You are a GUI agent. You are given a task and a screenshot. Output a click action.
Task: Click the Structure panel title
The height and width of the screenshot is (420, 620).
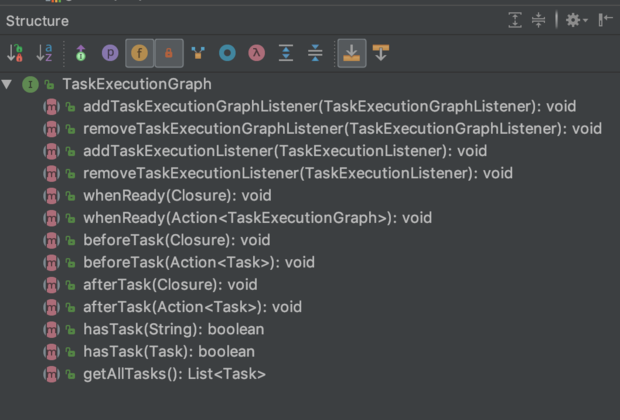[37, 21]
